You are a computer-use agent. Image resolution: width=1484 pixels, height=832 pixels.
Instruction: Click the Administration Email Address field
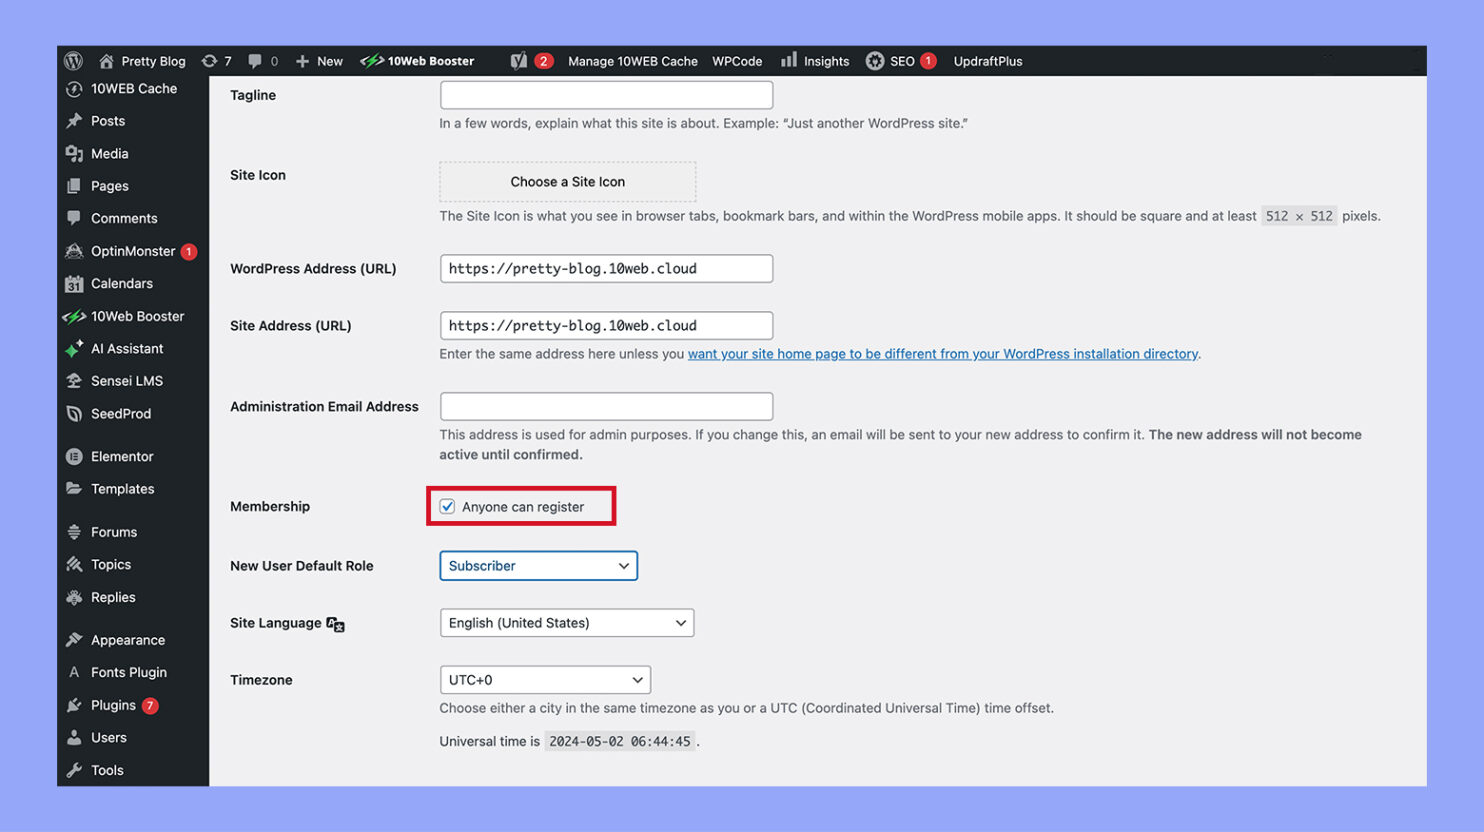605,406
